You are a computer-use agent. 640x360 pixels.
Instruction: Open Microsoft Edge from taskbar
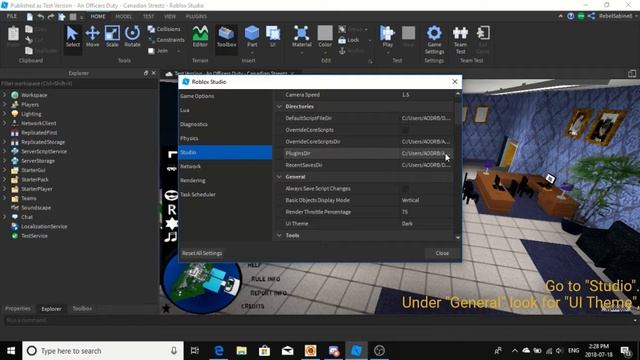click(x=219, y=351)
